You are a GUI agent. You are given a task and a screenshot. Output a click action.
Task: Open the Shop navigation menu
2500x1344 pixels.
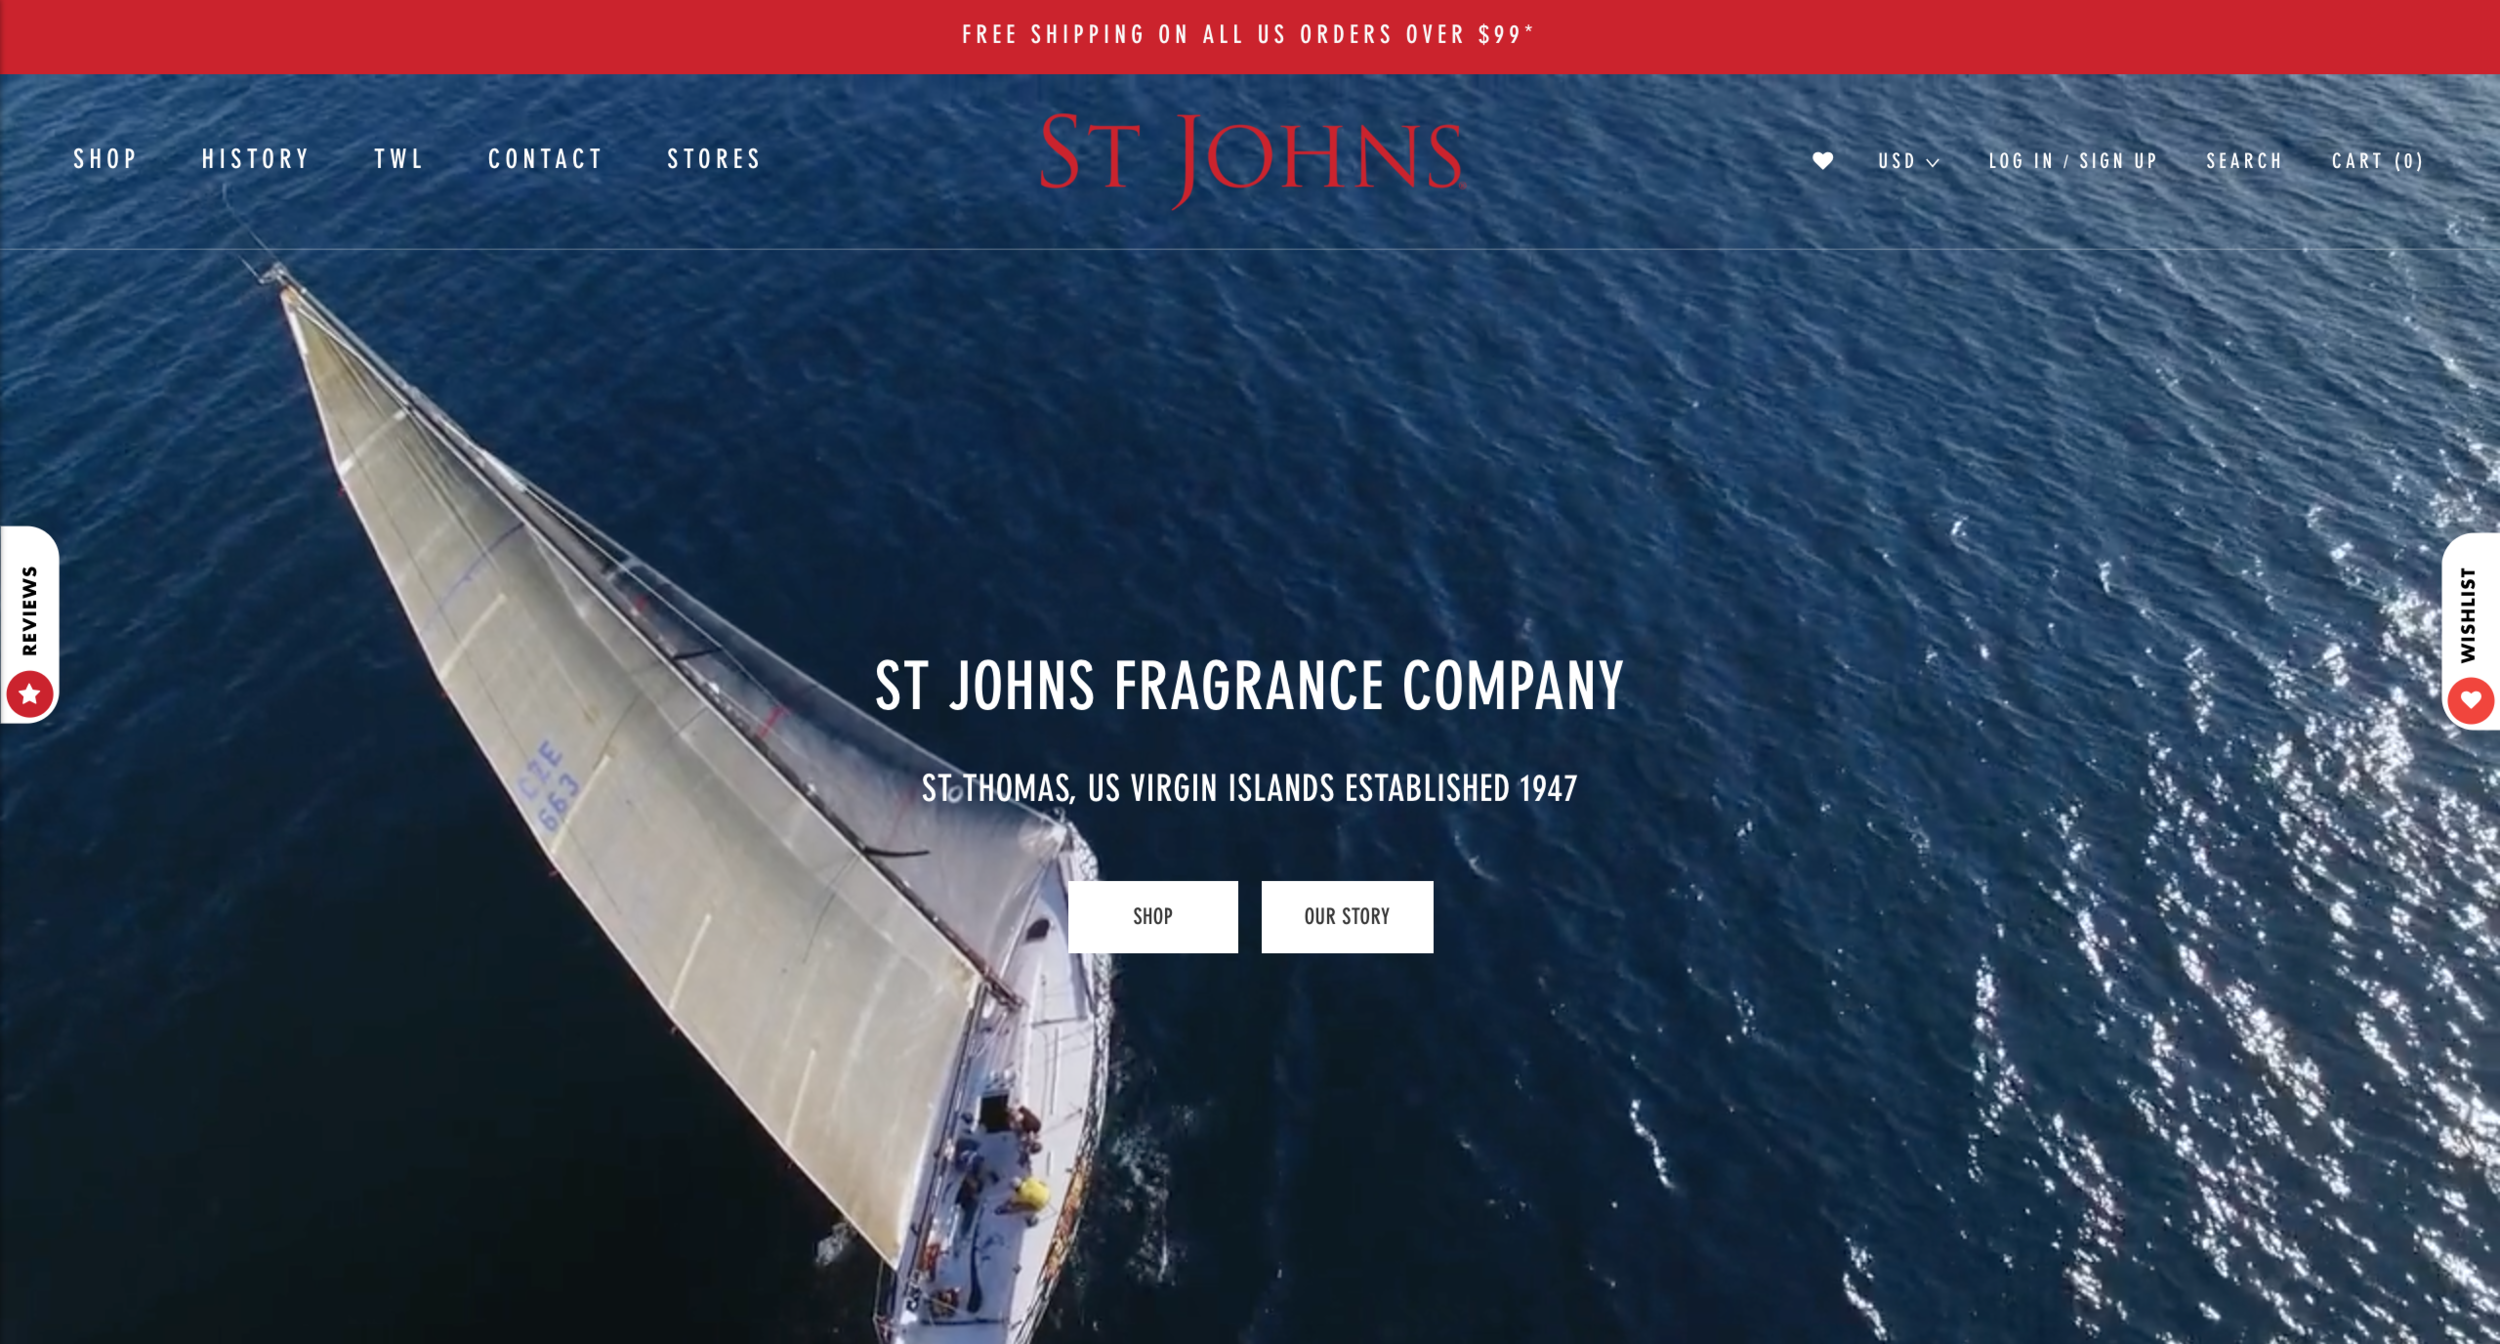pos(105,159)
